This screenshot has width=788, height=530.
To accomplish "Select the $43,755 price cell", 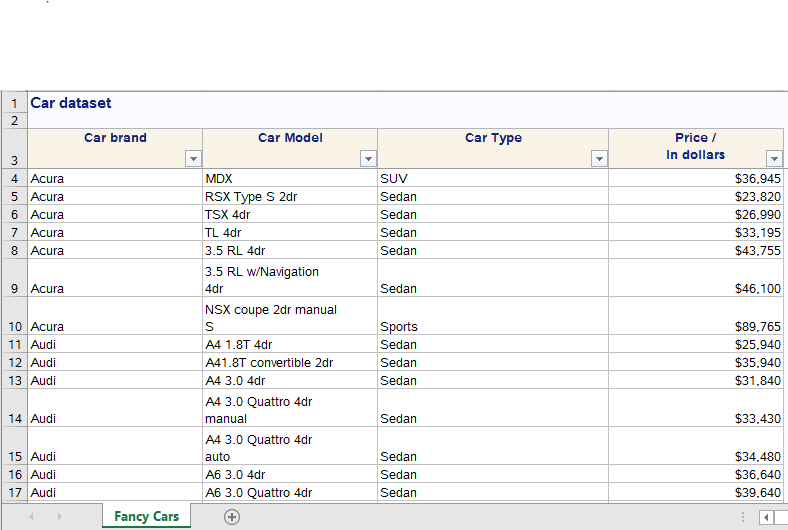I will tap(696, 251).
